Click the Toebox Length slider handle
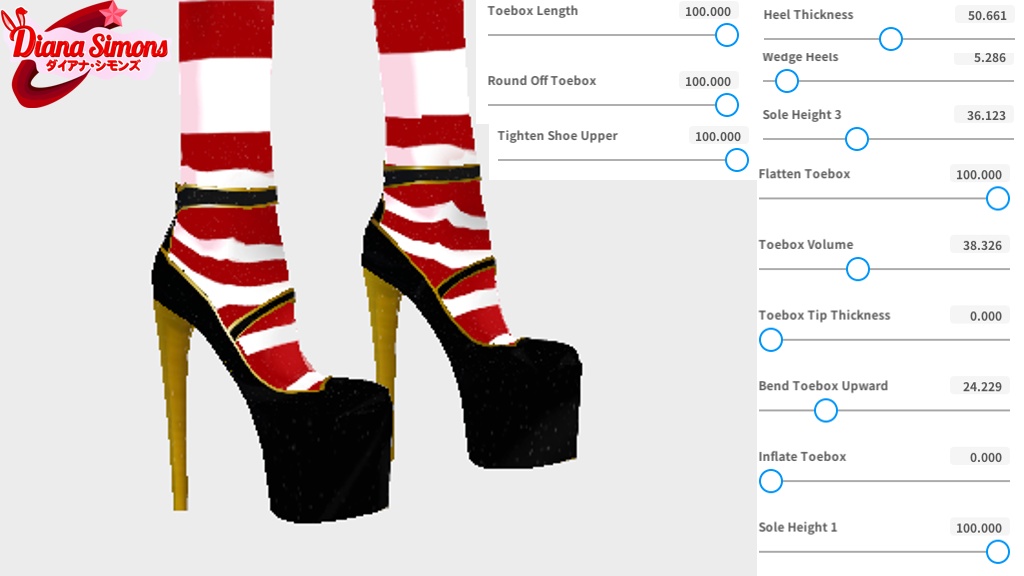 point(726,35)
